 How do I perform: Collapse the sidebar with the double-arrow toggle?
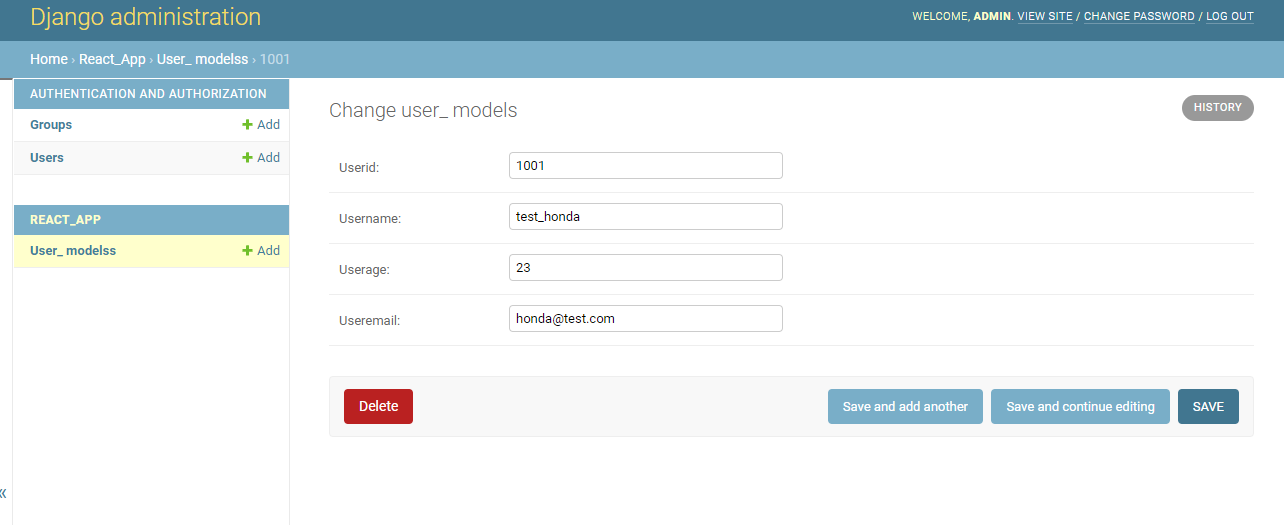3,493
